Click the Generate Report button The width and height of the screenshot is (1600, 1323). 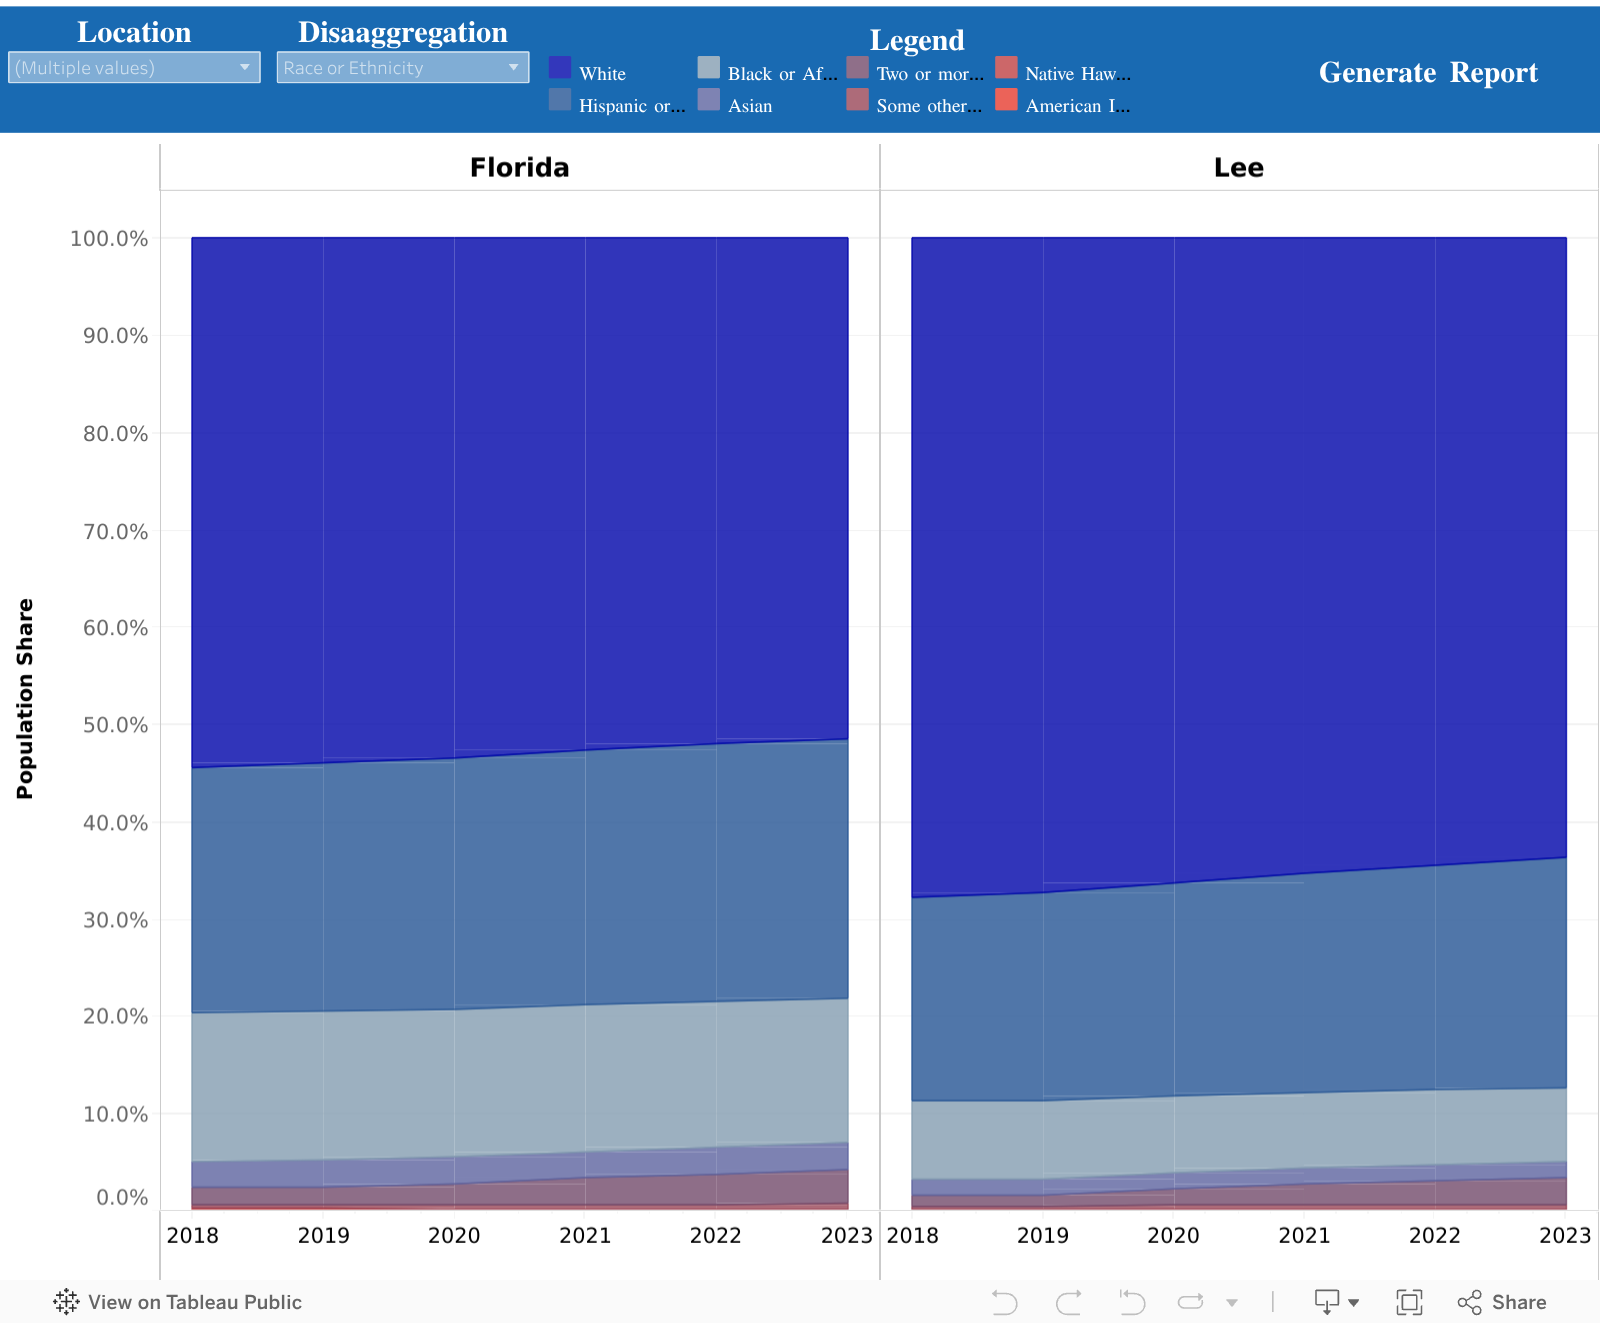coord(1427,73)
